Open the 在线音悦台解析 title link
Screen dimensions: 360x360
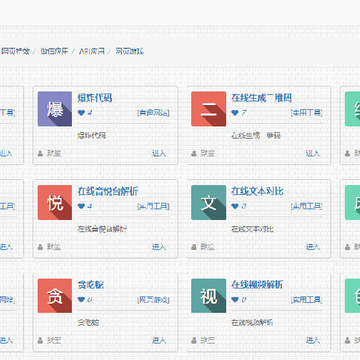coord(108,191)
